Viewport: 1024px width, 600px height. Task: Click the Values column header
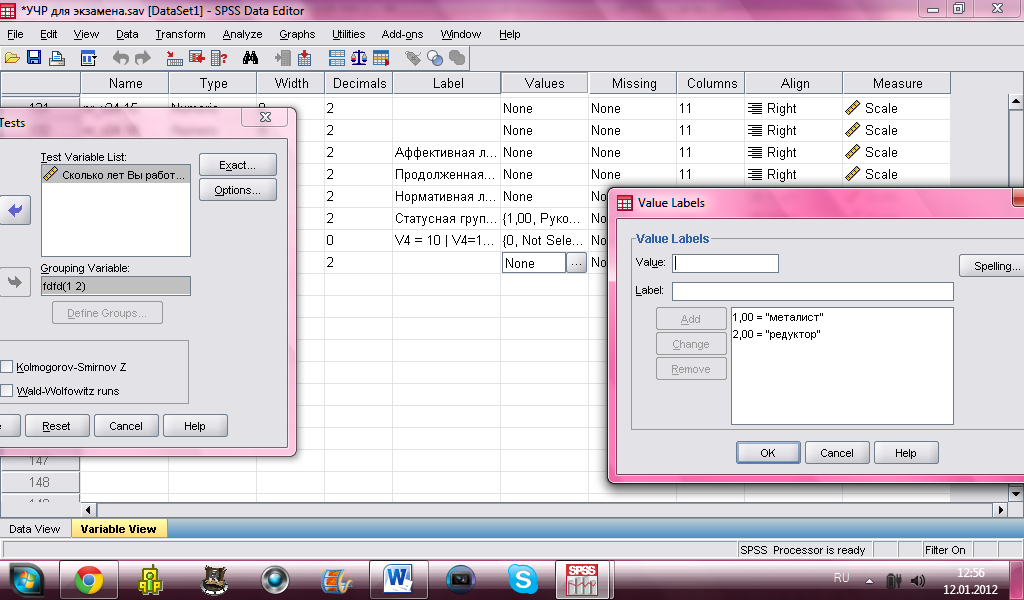coord(544,83)
